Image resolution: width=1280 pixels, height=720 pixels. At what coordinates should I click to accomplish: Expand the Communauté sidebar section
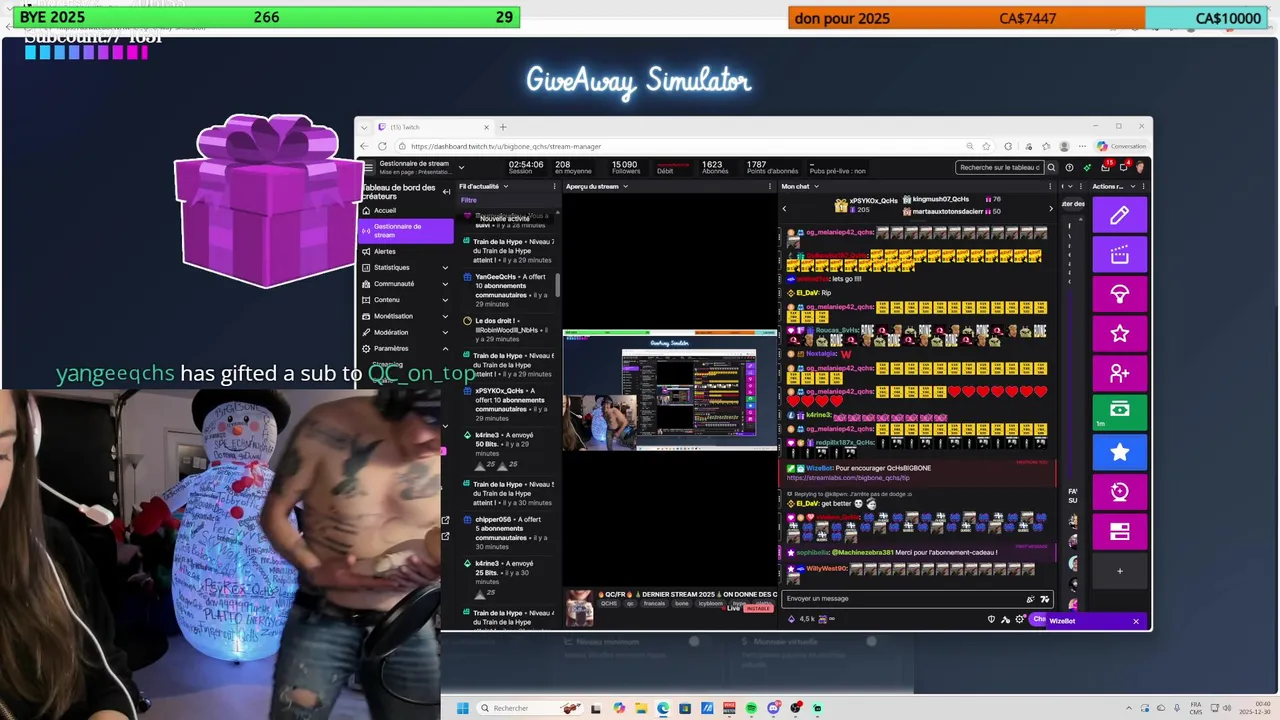point(445,284)
